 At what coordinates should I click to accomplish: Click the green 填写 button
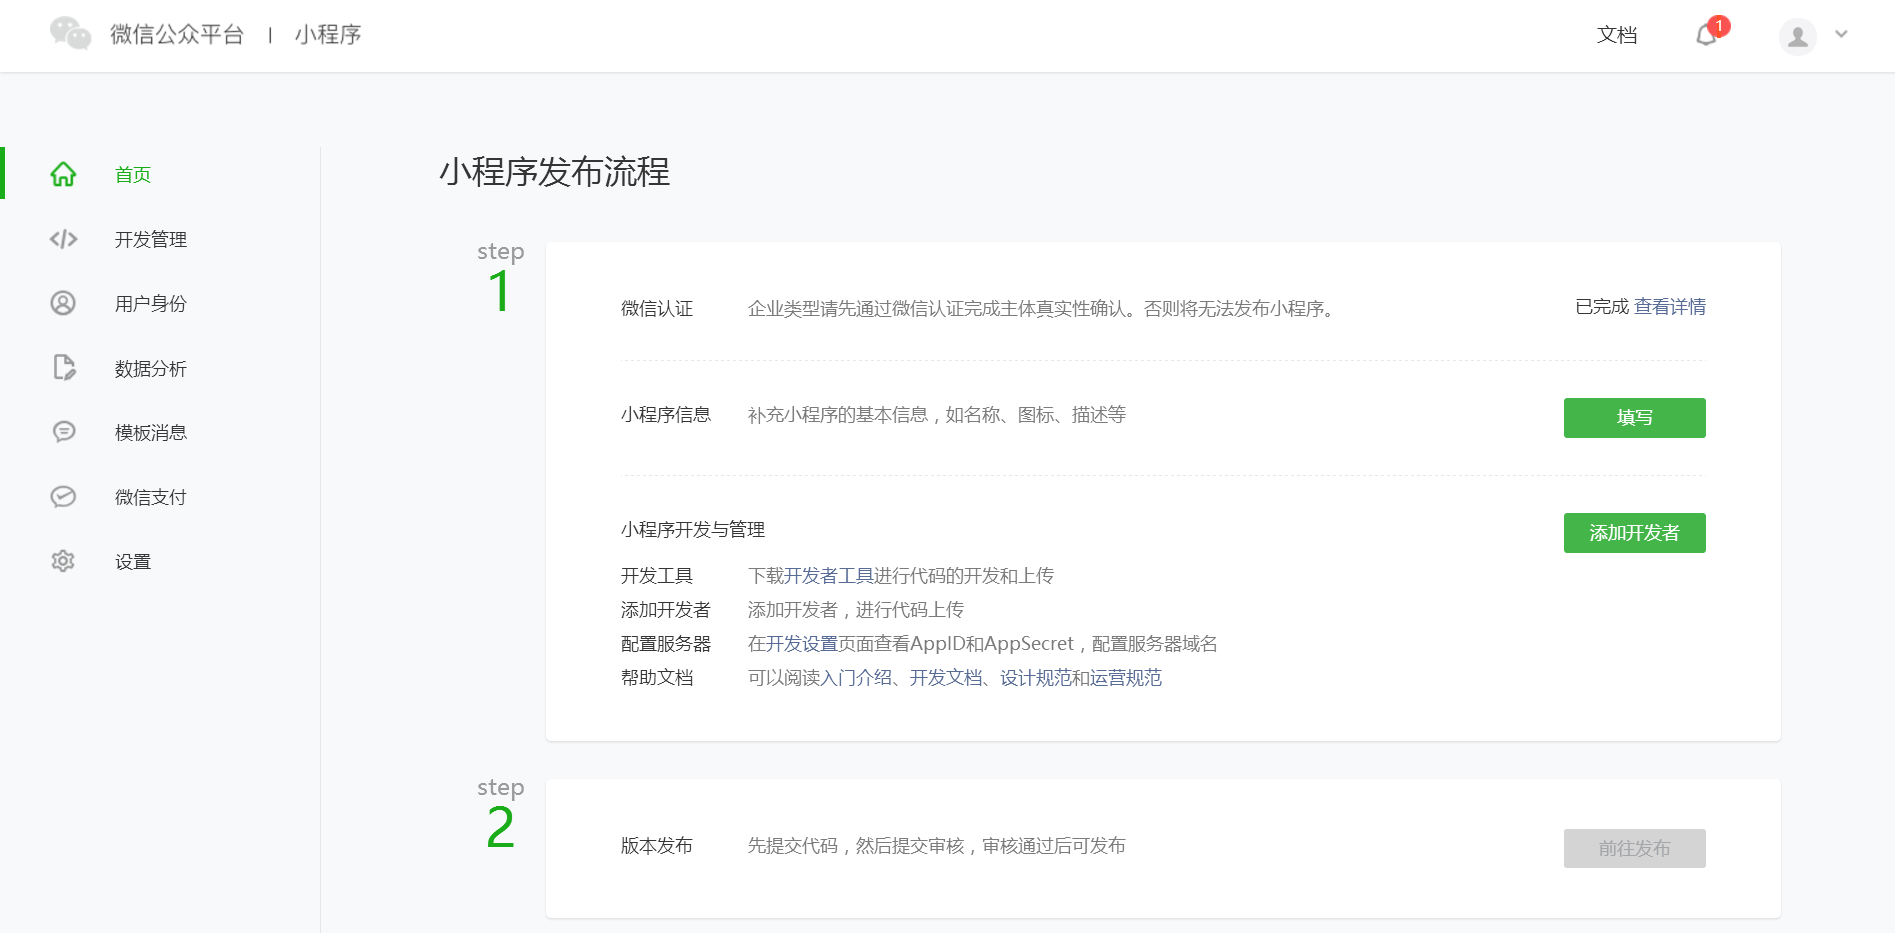pos(1635,418)
